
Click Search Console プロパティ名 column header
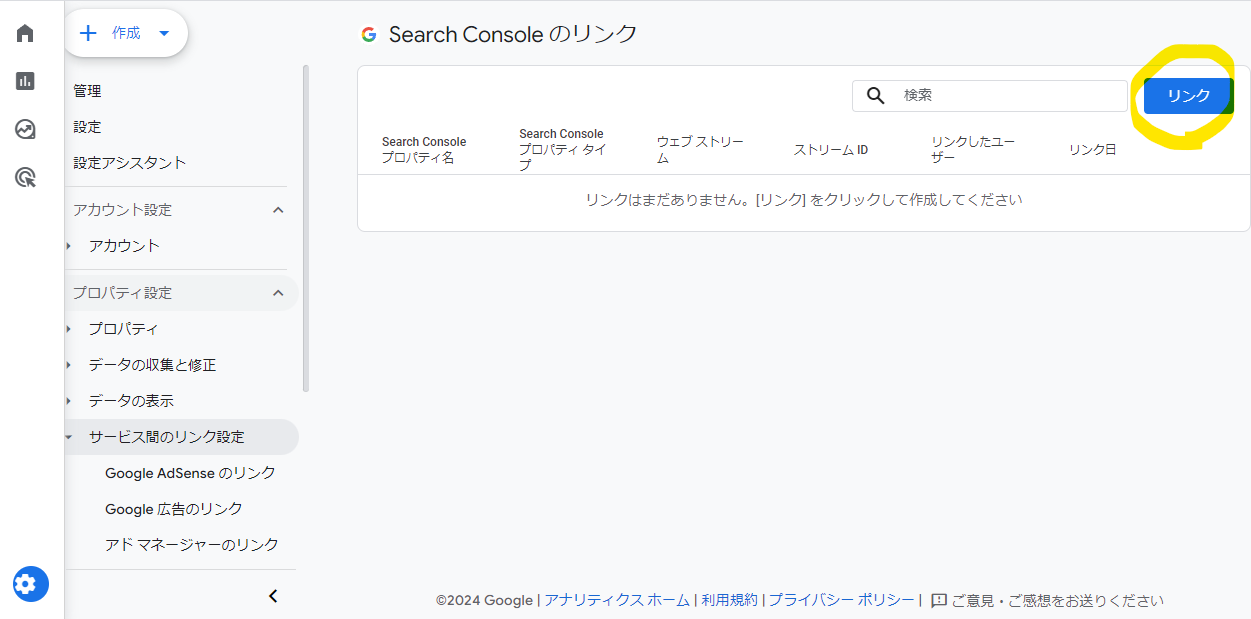[424, 150]
